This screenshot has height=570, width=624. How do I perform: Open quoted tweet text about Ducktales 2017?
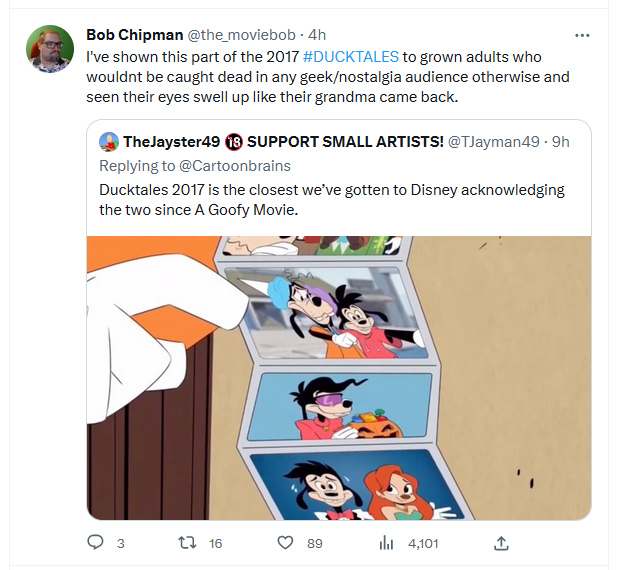coord(332,199)
